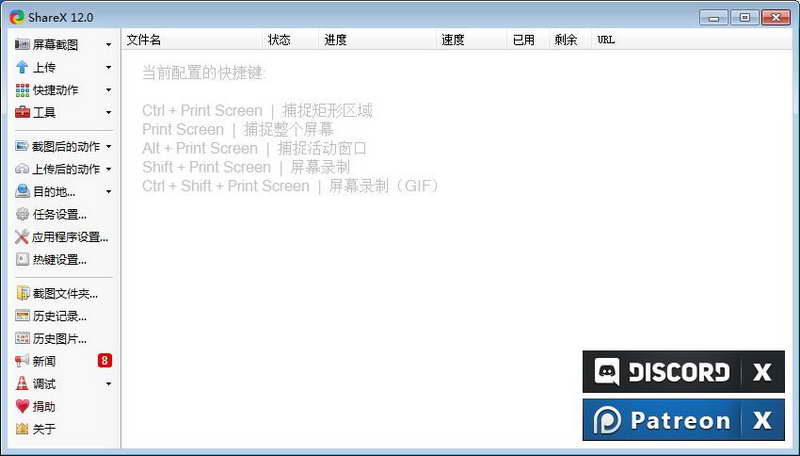800x456 pixels.
Task: Click the Patreon banner button
Action: 661,420
